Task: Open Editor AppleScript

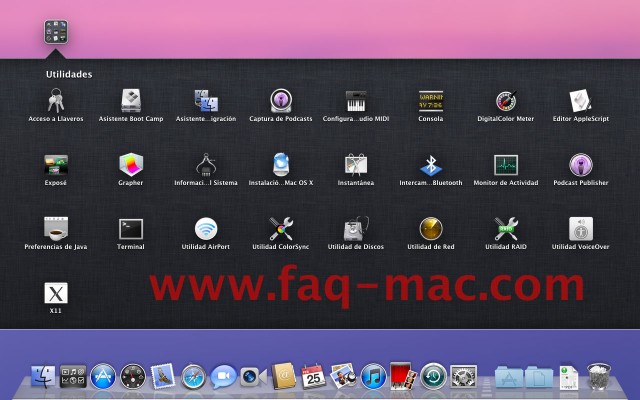Action: [580, 101]
